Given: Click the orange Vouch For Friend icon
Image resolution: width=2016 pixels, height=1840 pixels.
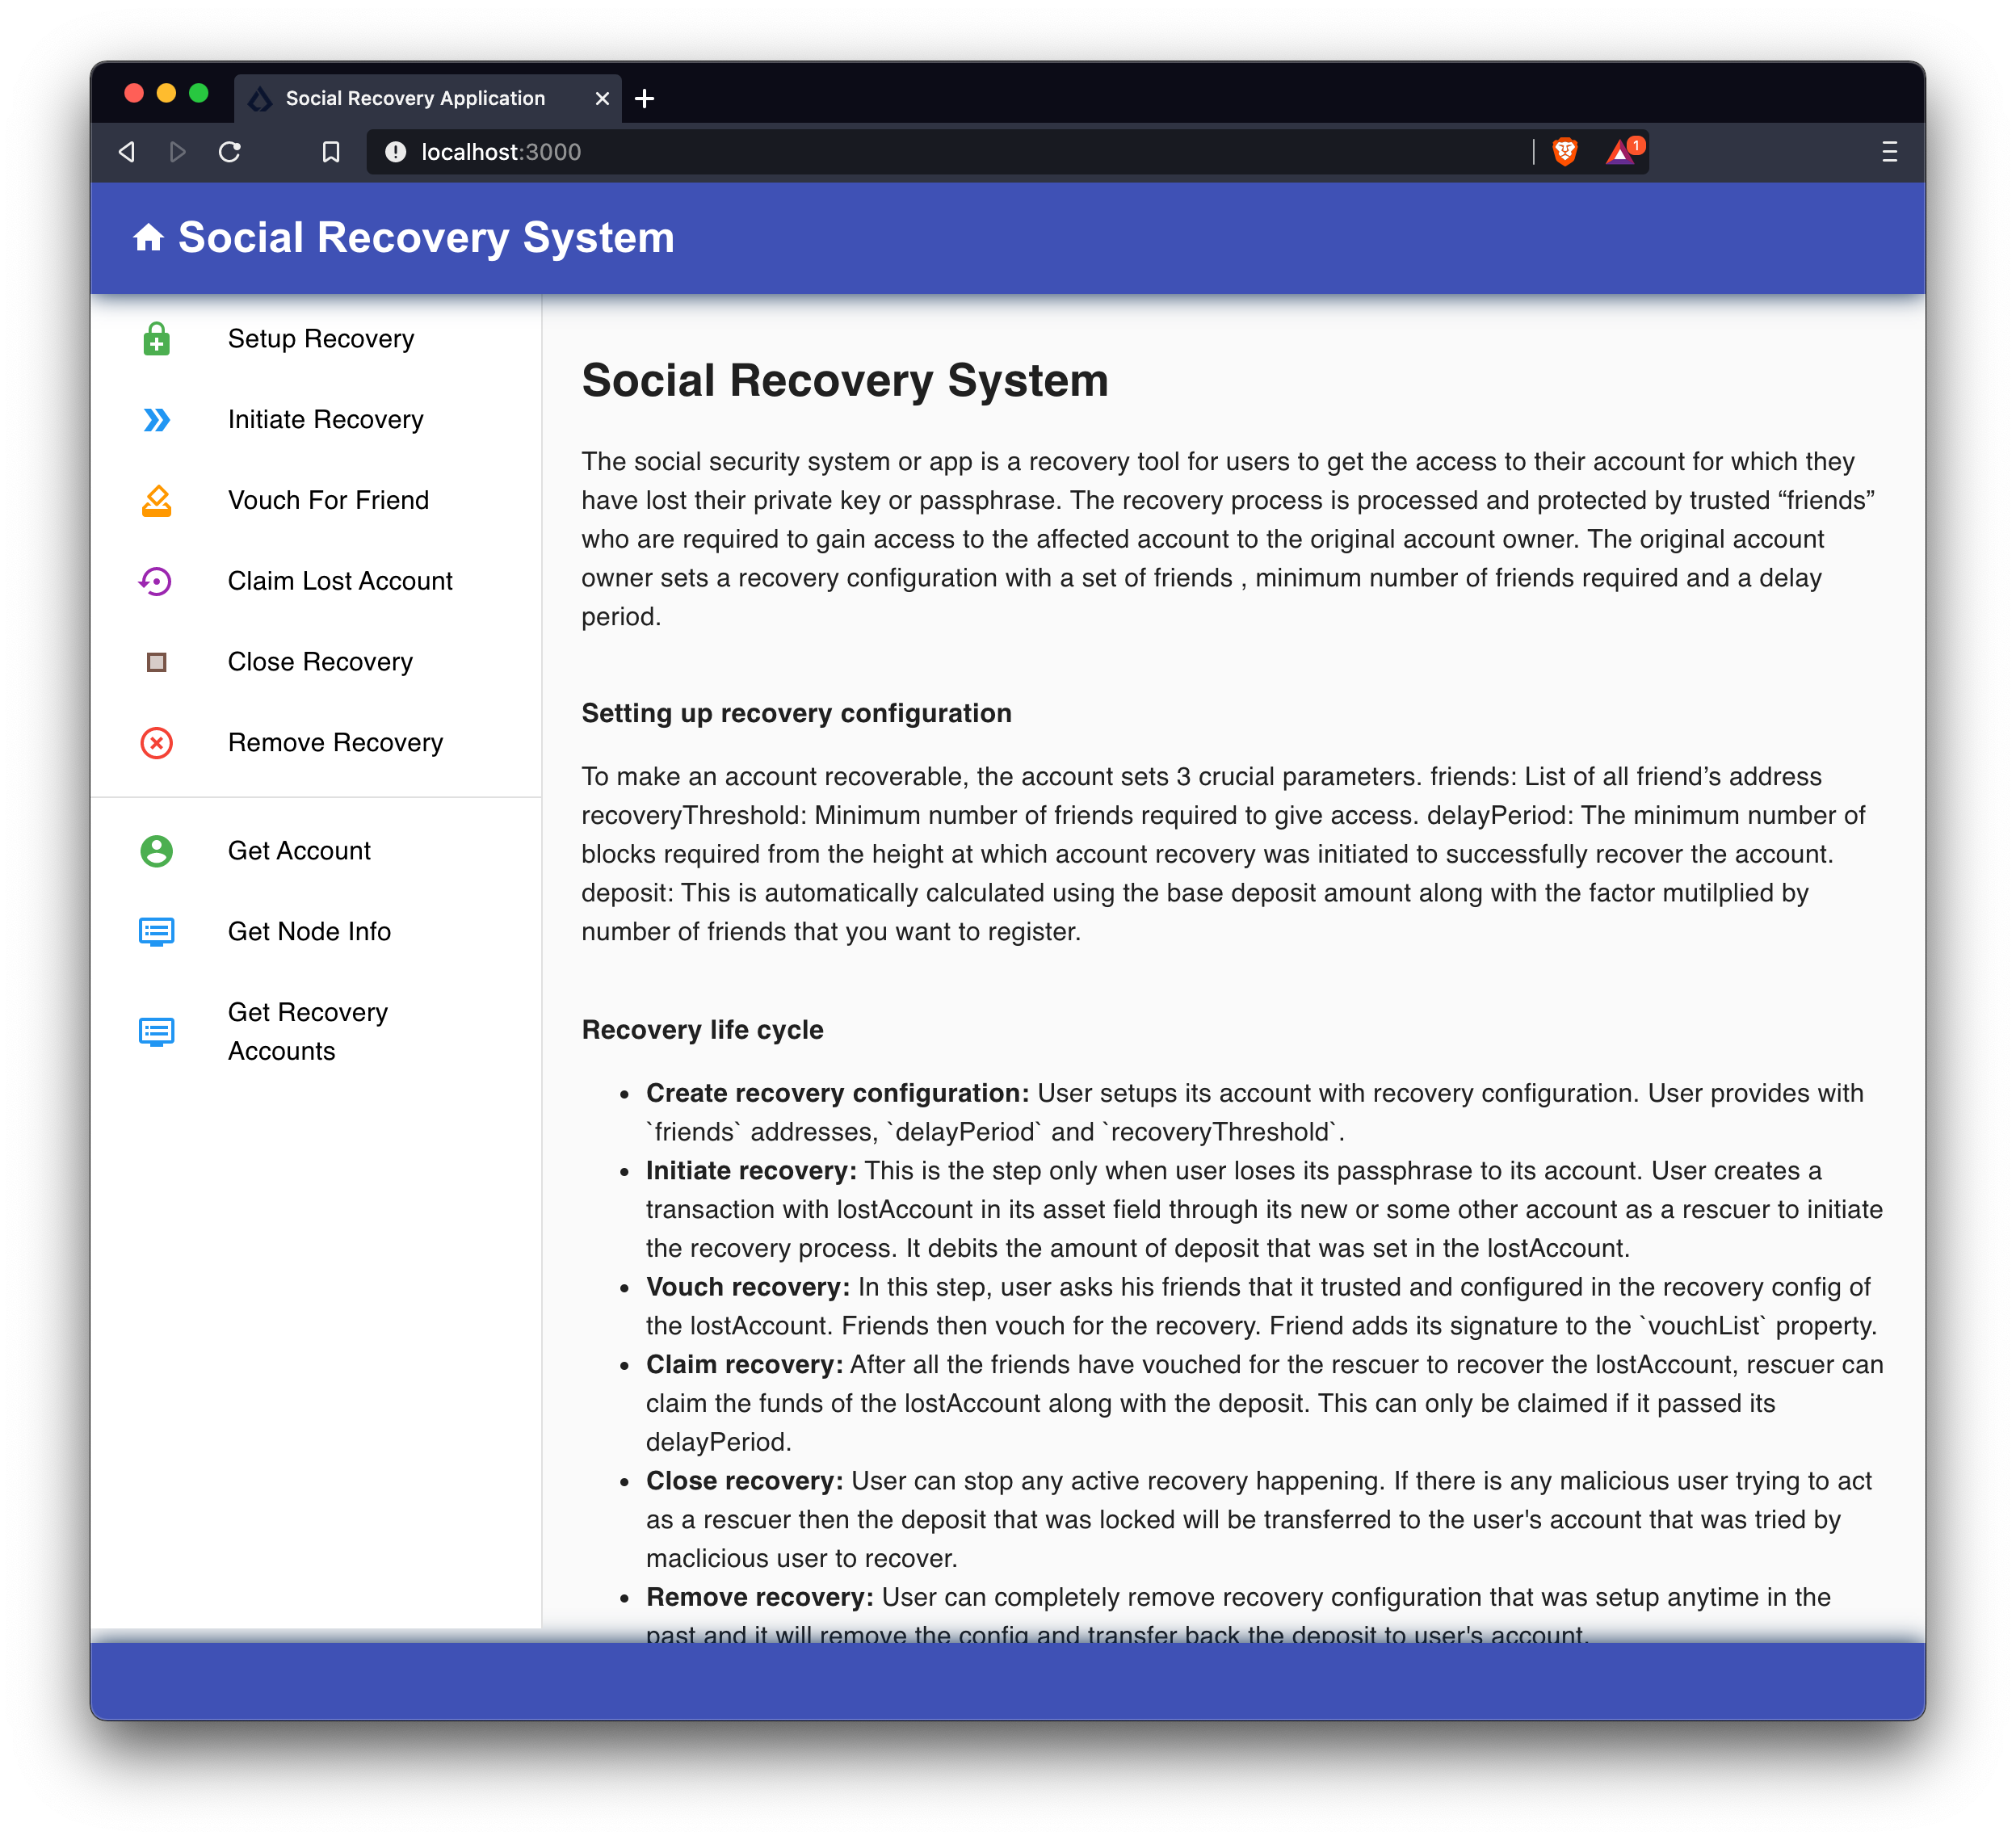Looking at the screenshot, I should pos(156,501).
